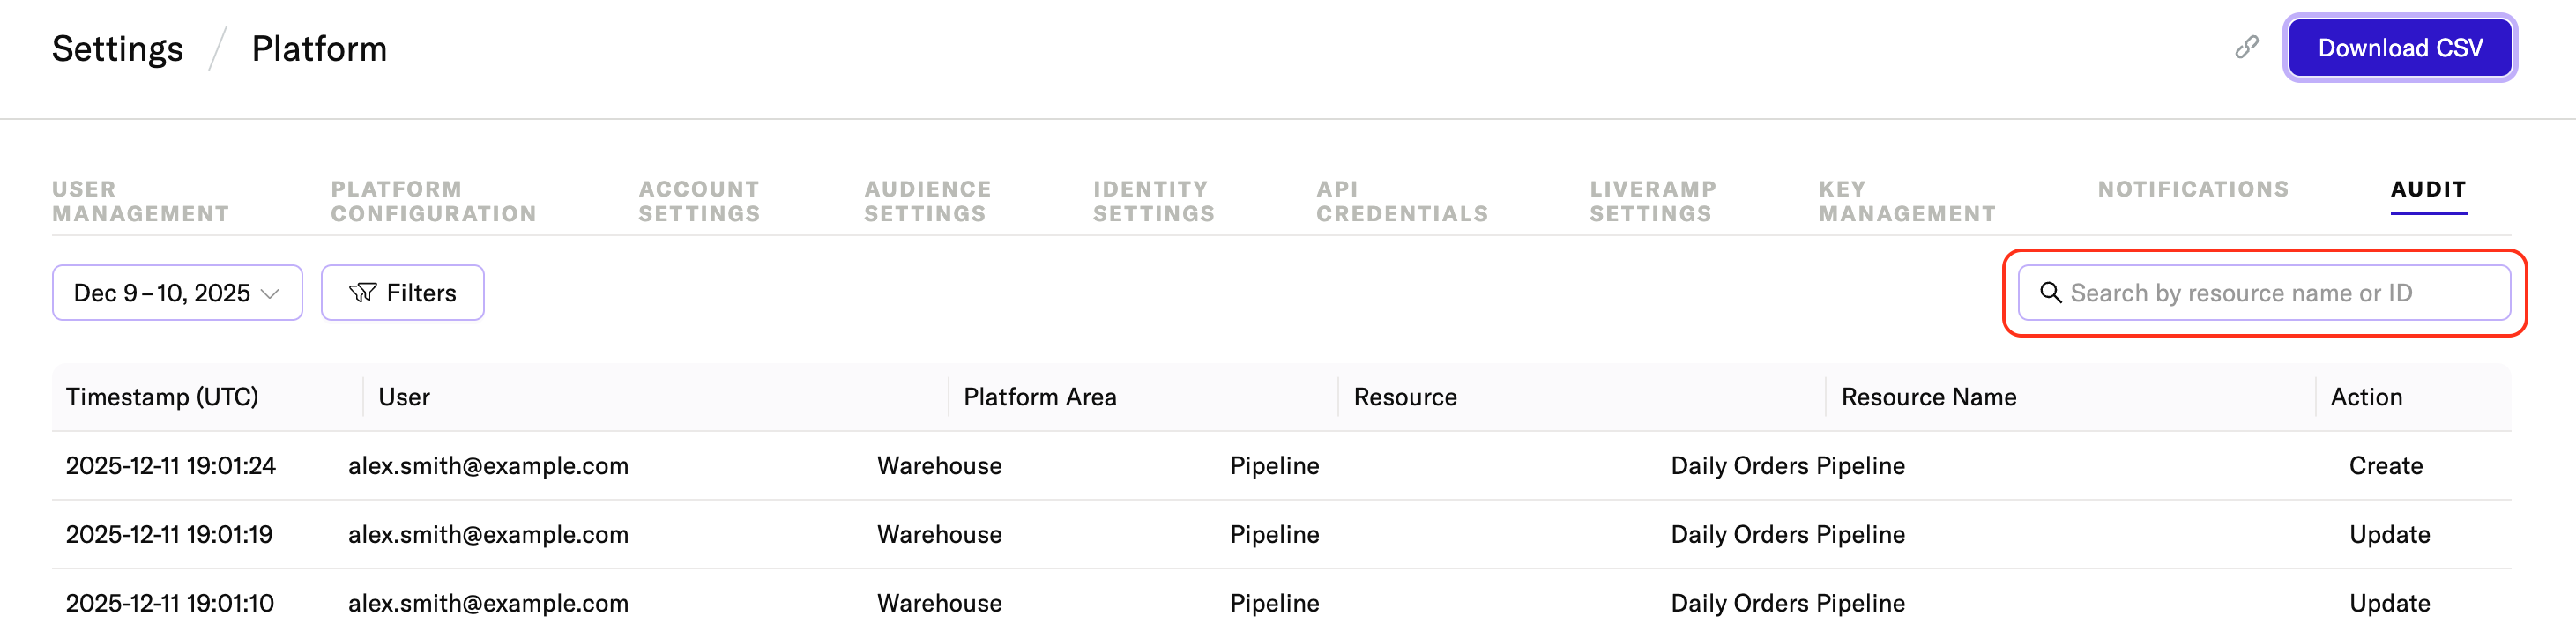Click the Action column header

pyautogui.click(x=2365, y=397)
